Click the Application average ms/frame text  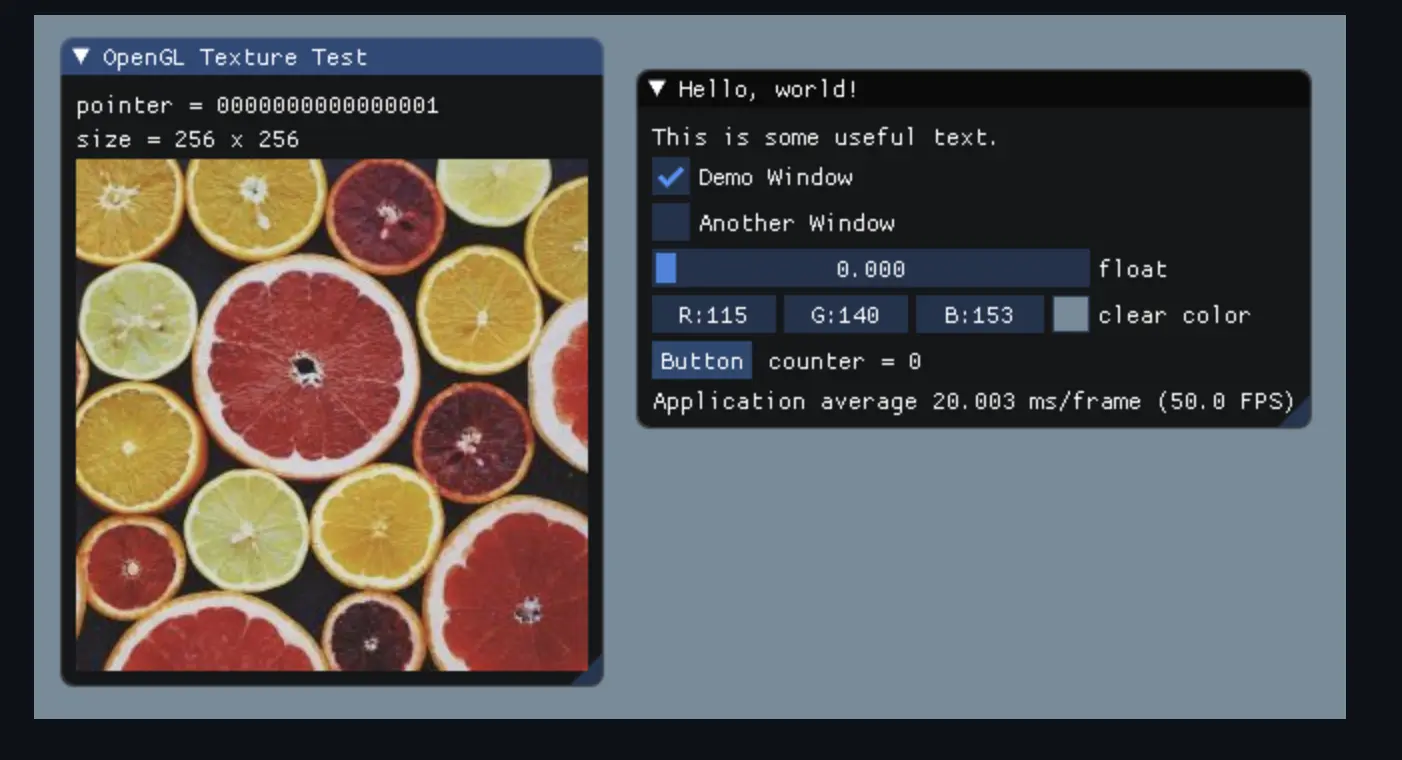974,402
